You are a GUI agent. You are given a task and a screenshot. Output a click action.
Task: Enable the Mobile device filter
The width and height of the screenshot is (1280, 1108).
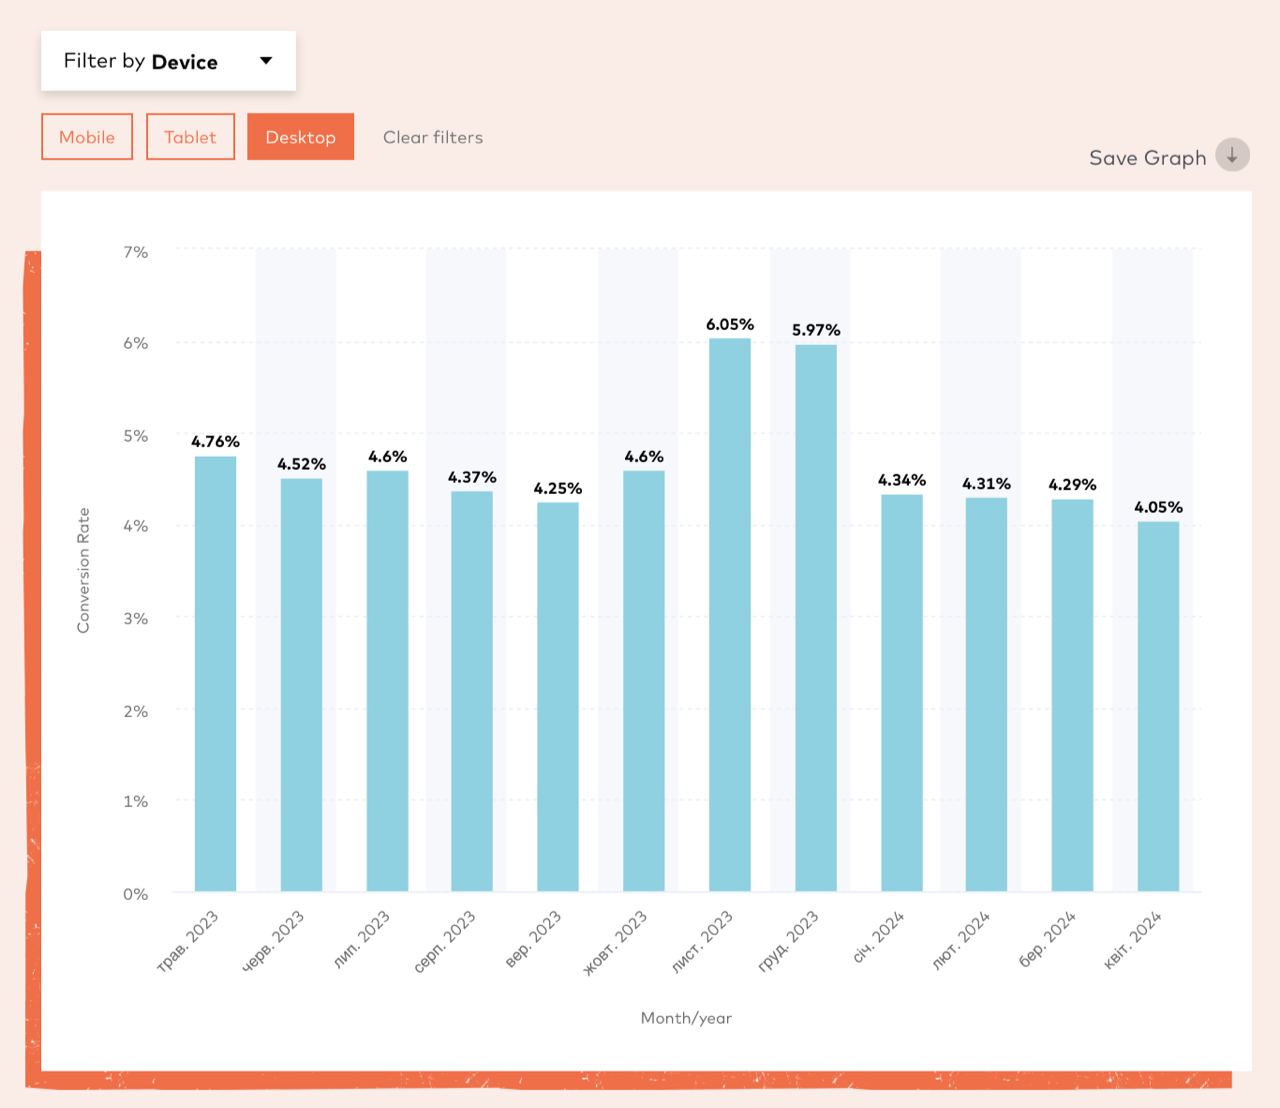click(87, 137)
